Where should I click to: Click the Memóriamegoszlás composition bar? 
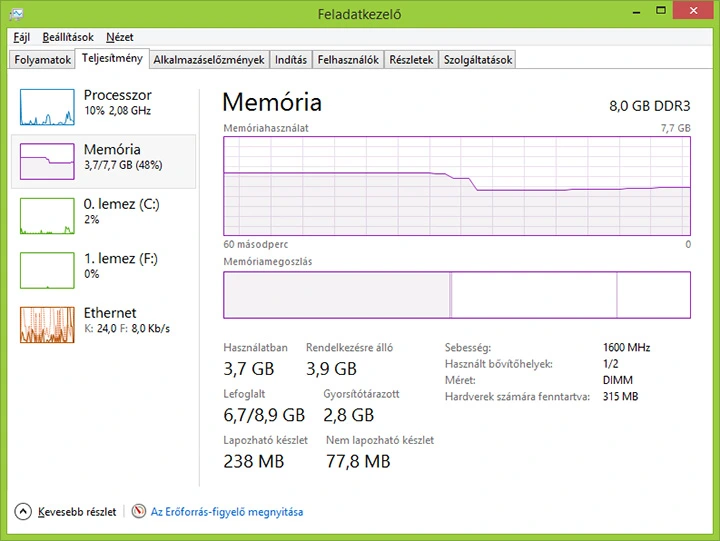[x=457, y=295]
